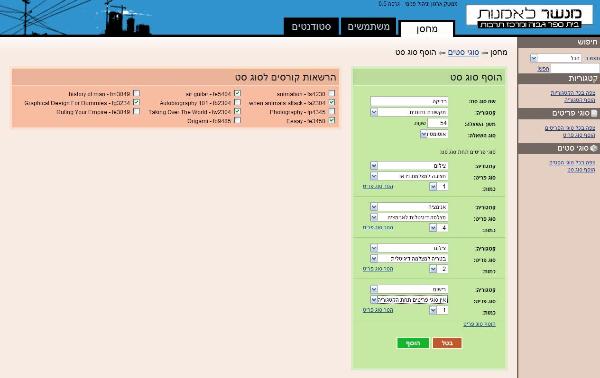Click the set type name input field
600x378 pixels.
(x=409, y=101)
